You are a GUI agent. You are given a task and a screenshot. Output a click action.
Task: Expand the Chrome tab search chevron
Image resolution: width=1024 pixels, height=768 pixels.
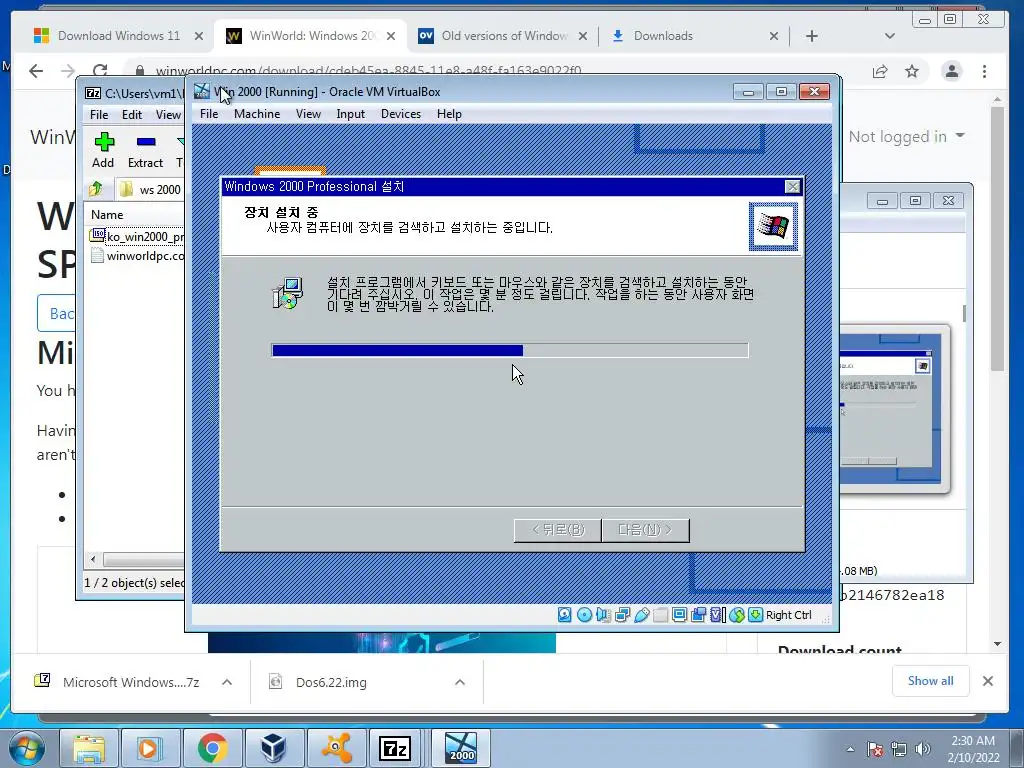tap(889, 36)
